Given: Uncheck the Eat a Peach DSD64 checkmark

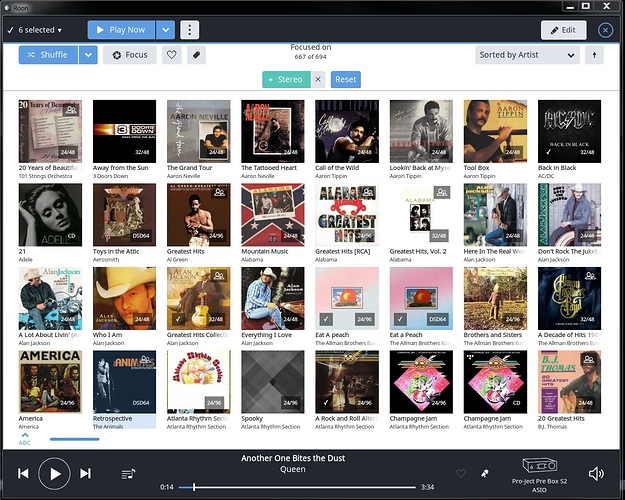Looking at the screenshot, I should point(400,319).
